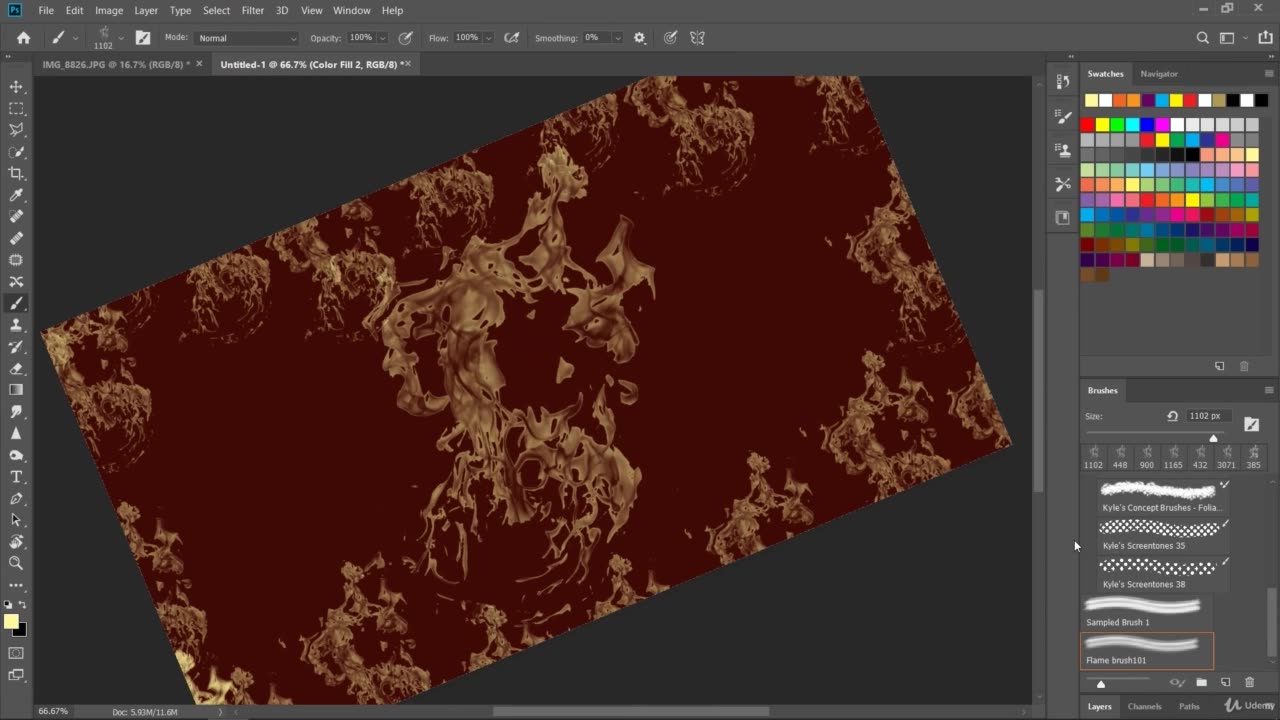
Task: Open Swatches panel flyout menu
Action: (x=1269, y=74)
